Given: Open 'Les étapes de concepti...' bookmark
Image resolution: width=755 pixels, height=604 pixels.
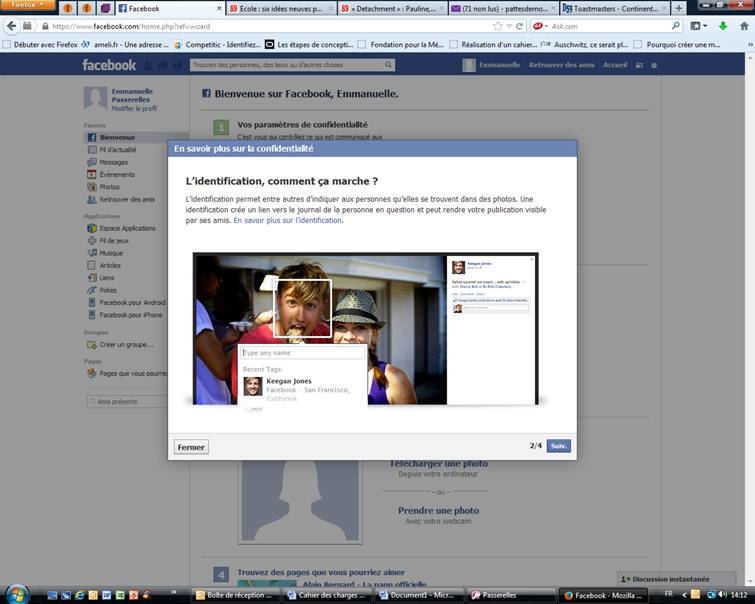Looking at the screenshot, I should (310, 45).
